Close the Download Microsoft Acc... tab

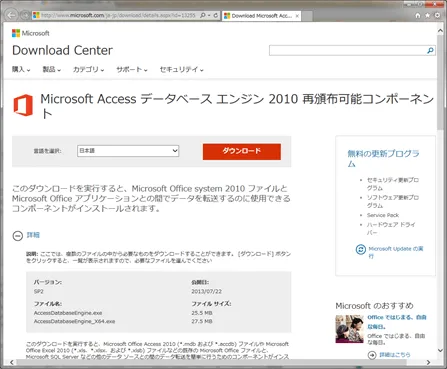[x=297, y=16]
